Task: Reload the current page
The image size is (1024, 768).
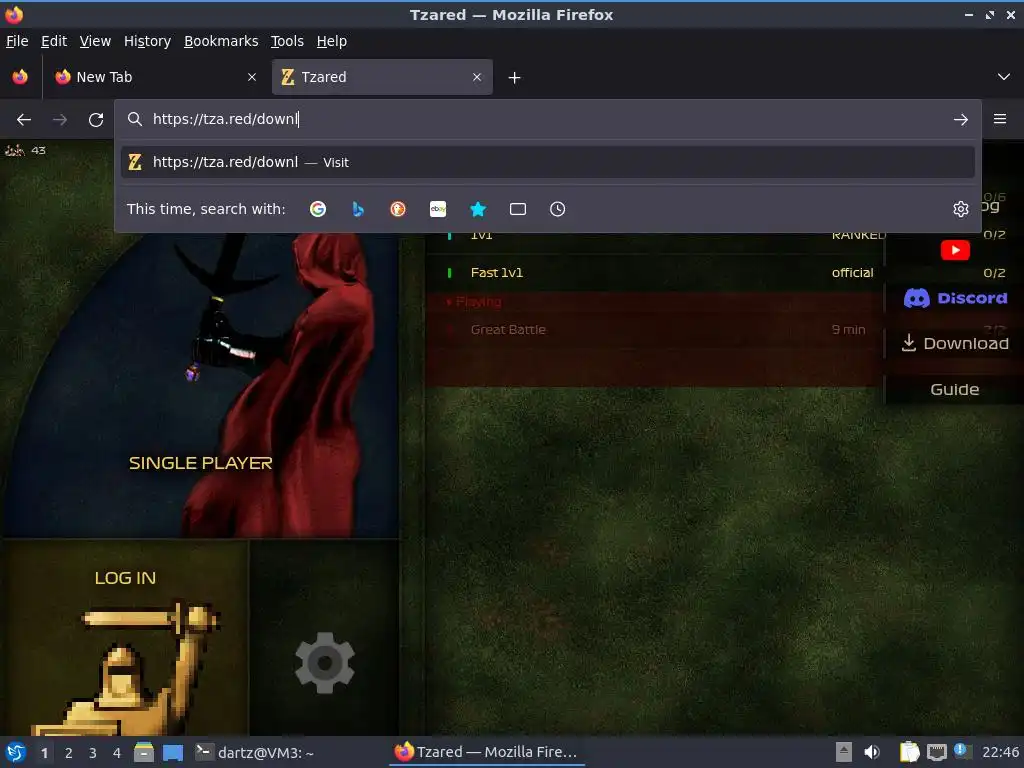Action: [x=96, y=120]
